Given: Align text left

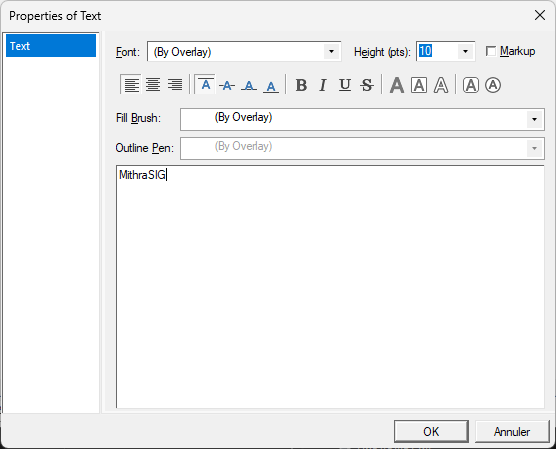Looking at the screenshot, I should pos(131,85).
